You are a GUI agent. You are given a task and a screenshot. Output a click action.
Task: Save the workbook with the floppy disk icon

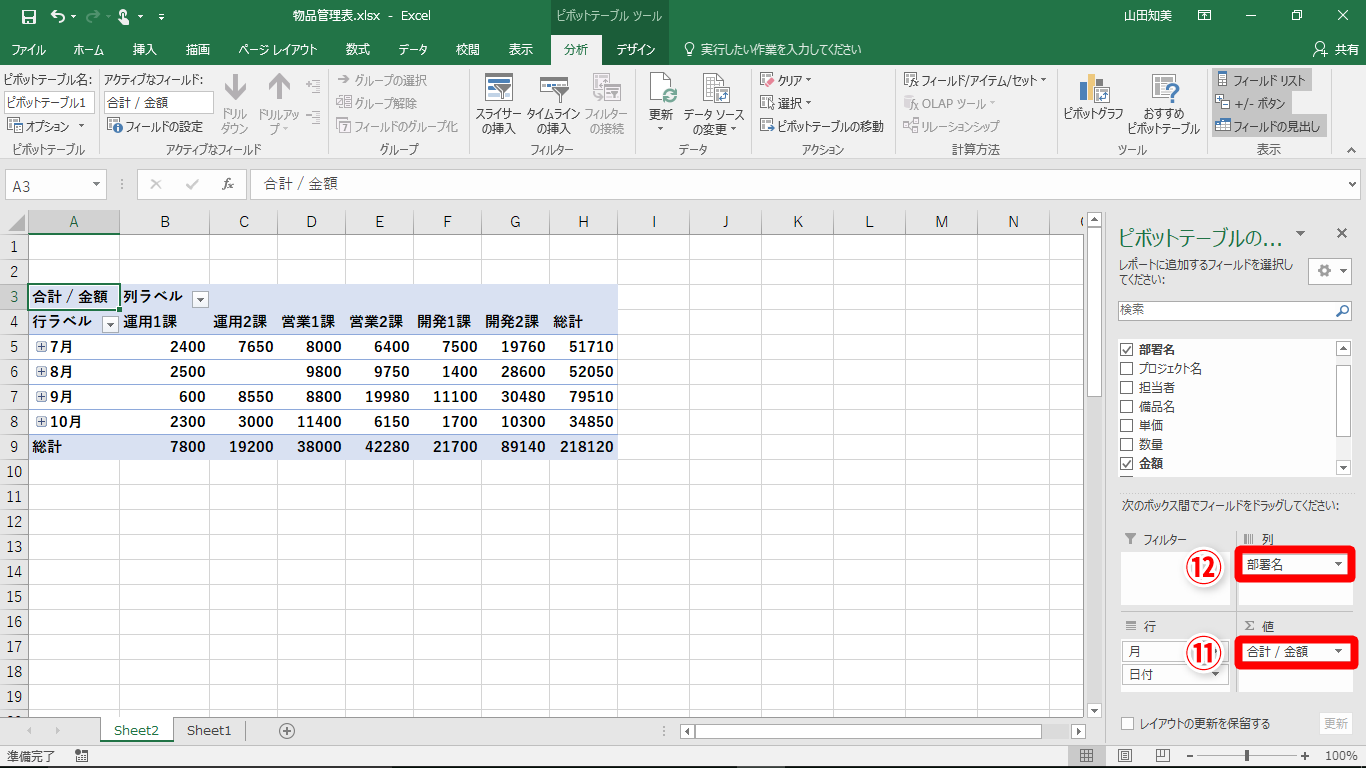28,16
